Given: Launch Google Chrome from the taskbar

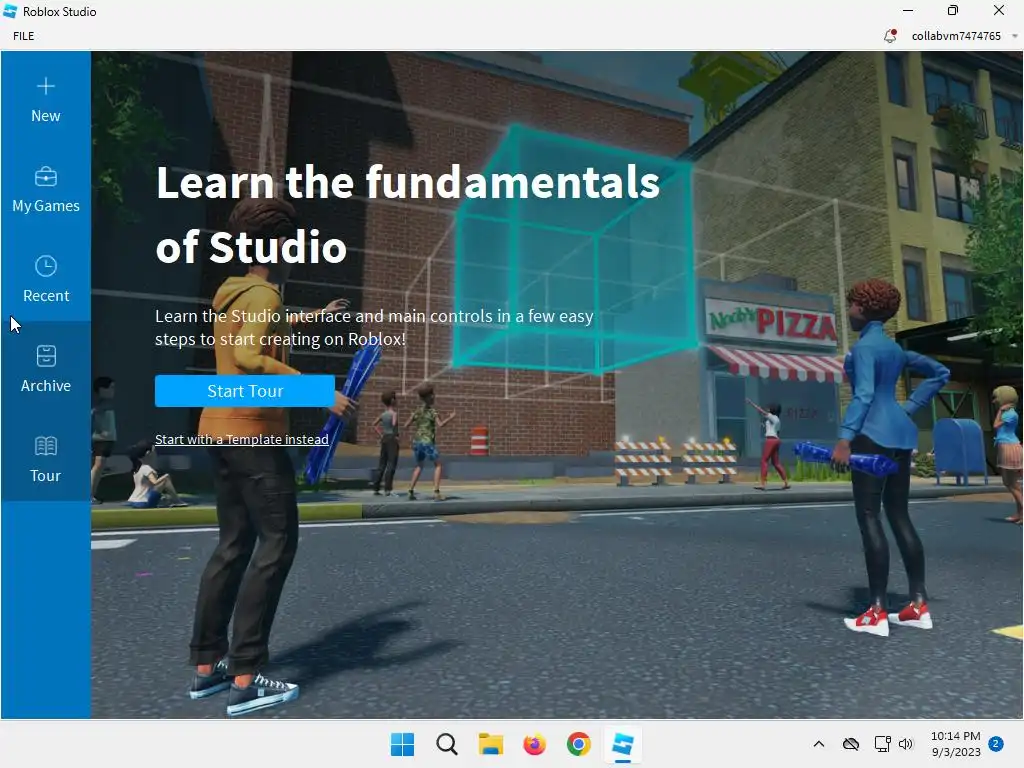Looking at the screenshot, I should tap(579, 744).
